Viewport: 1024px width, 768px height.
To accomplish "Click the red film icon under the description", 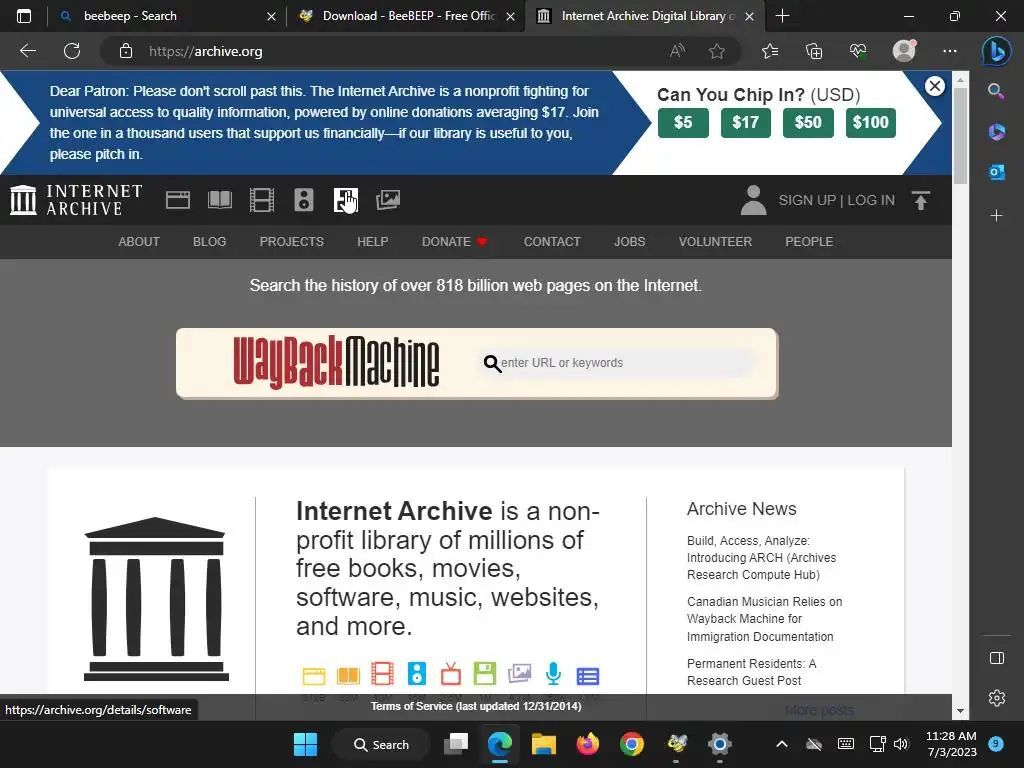I will pyautogui.click(x=383, y=674).
